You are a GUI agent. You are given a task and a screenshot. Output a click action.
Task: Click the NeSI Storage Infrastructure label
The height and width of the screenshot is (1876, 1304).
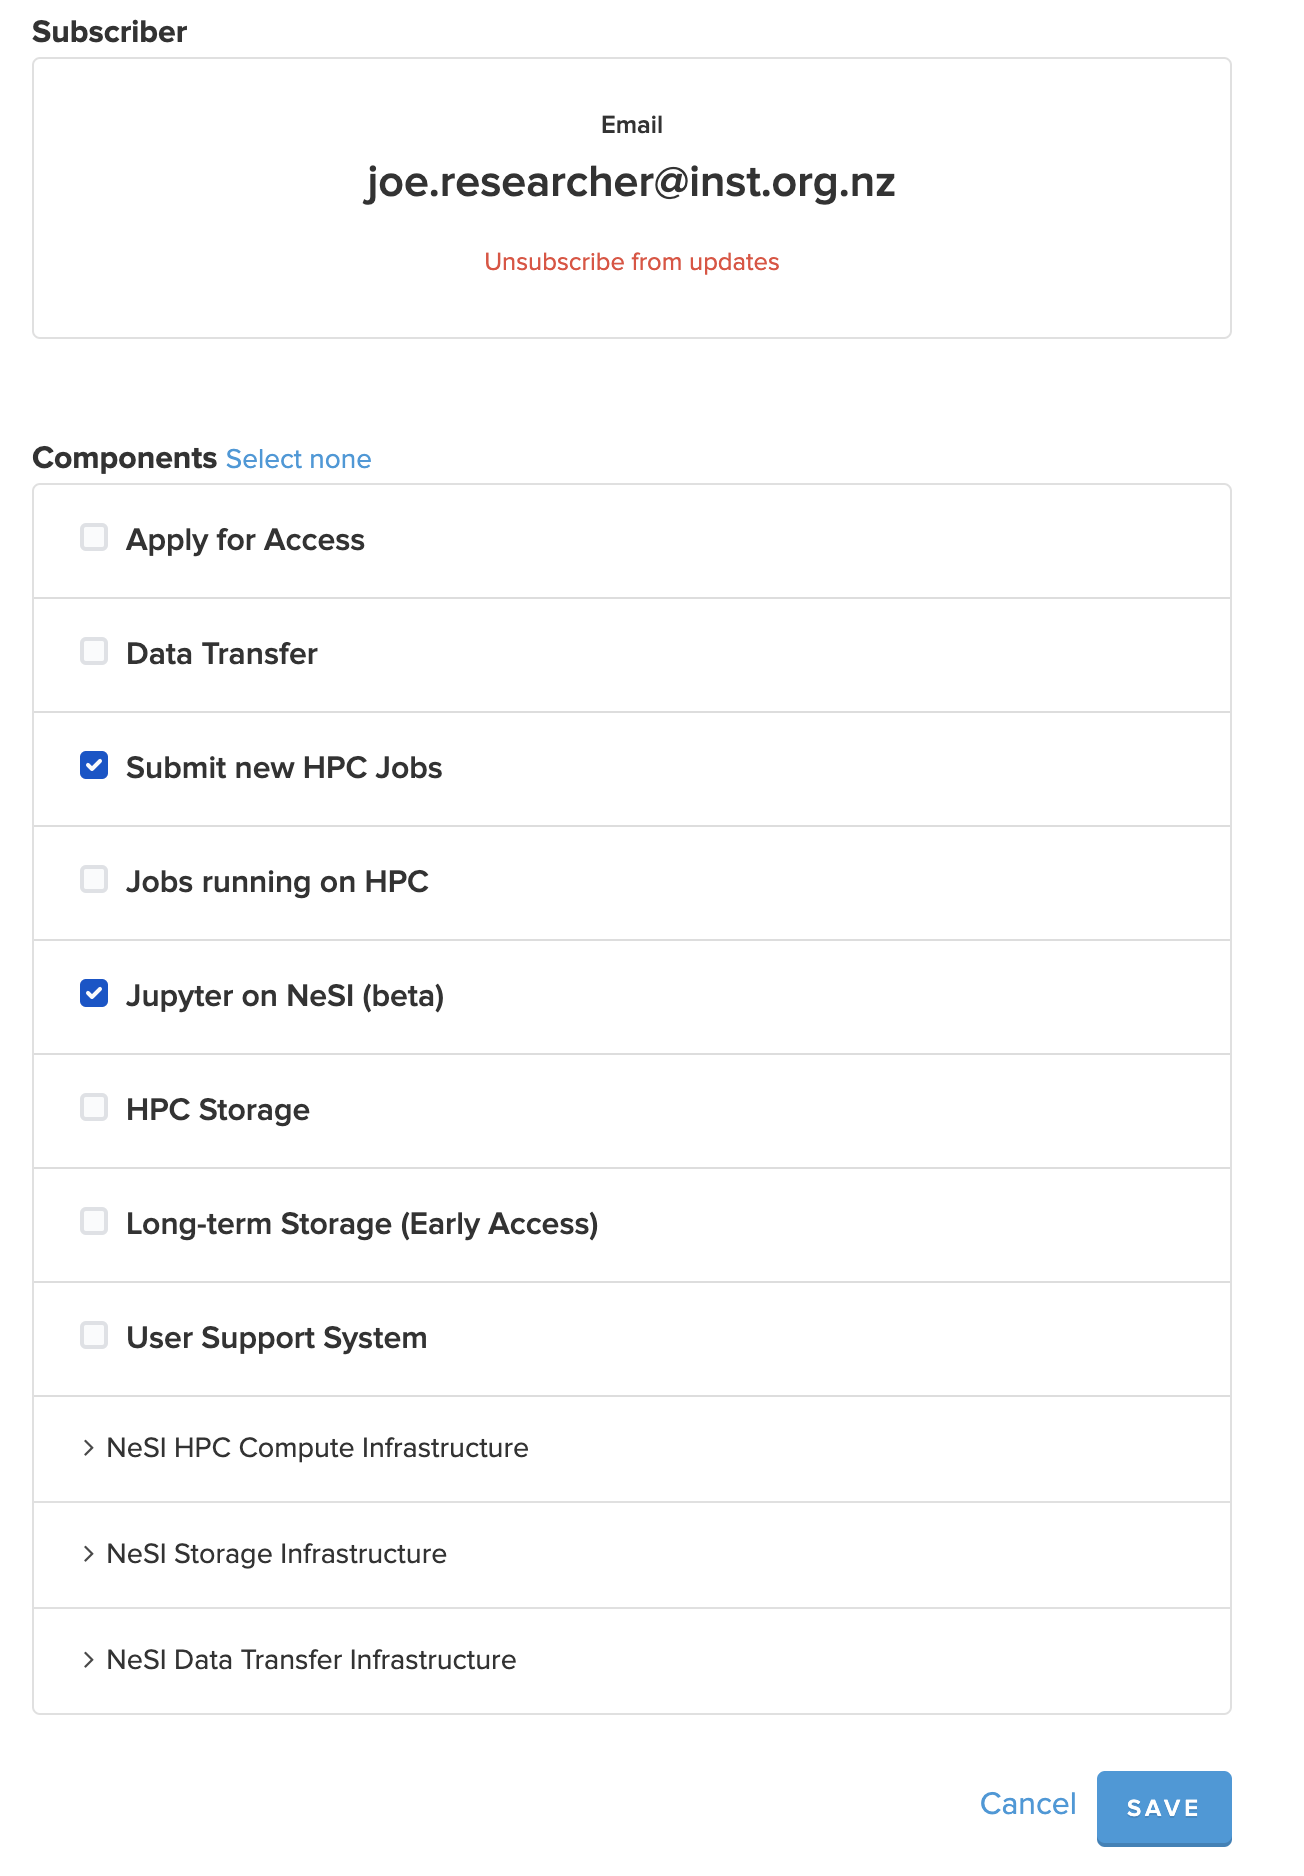(x=276, y=1554)
